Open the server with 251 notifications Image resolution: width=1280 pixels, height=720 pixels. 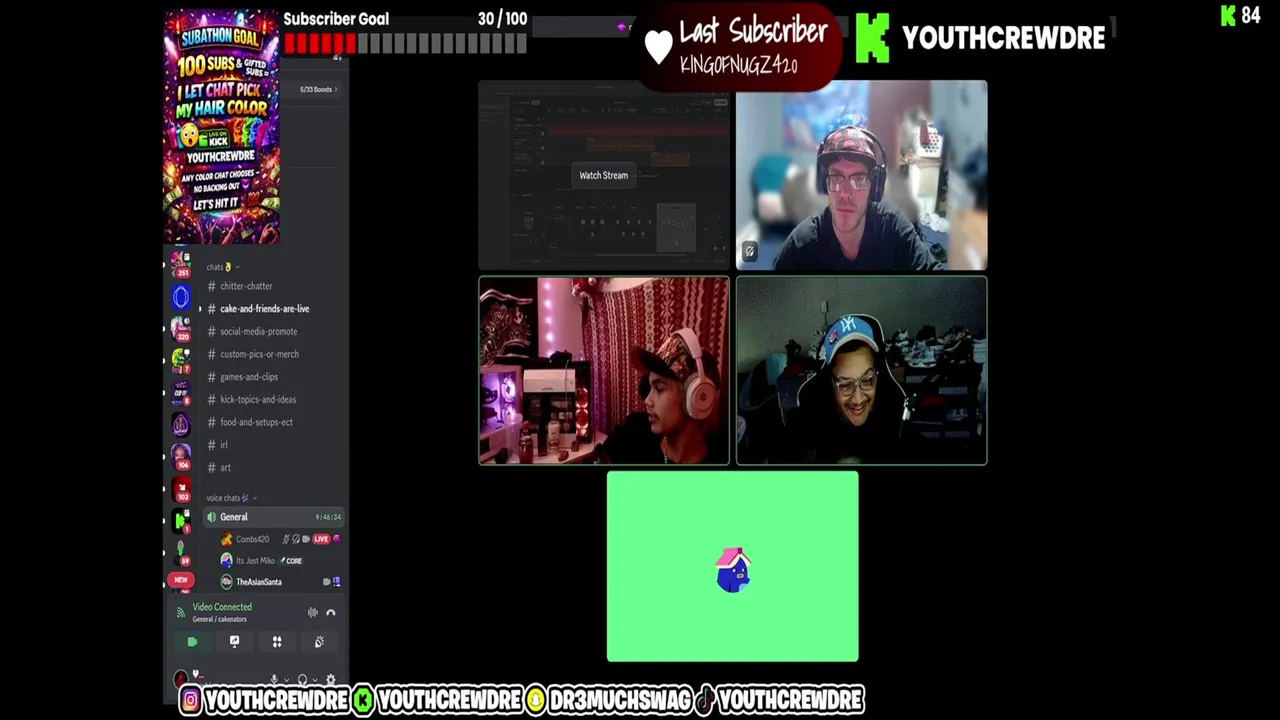180,264
